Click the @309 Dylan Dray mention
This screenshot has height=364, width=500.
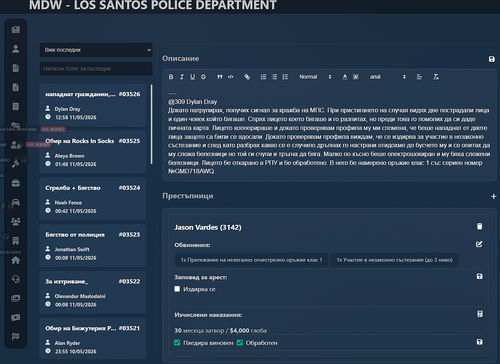click(193, 102)
